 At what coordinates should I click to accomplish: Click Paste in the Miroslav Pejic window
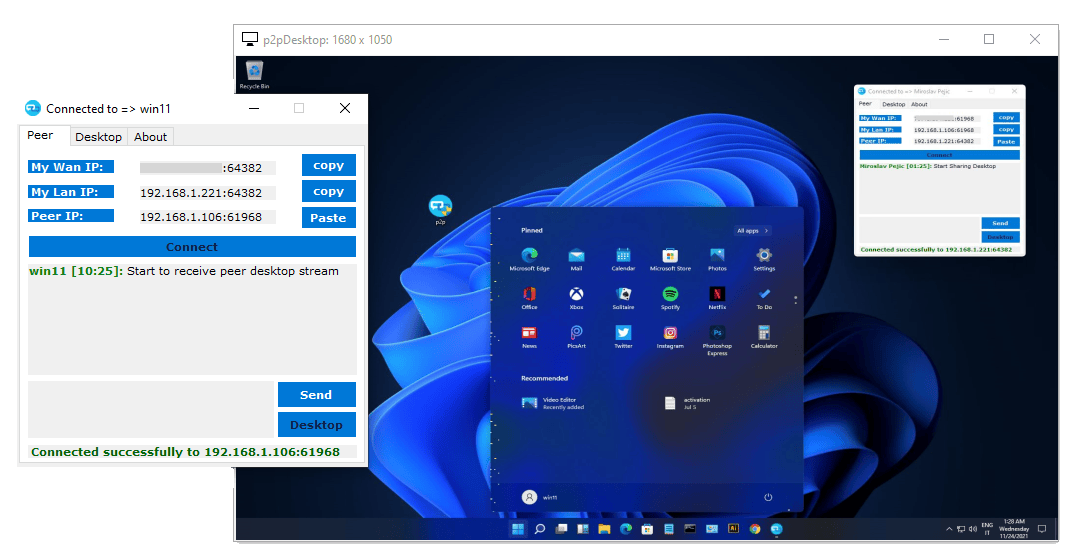(1006, 142)
